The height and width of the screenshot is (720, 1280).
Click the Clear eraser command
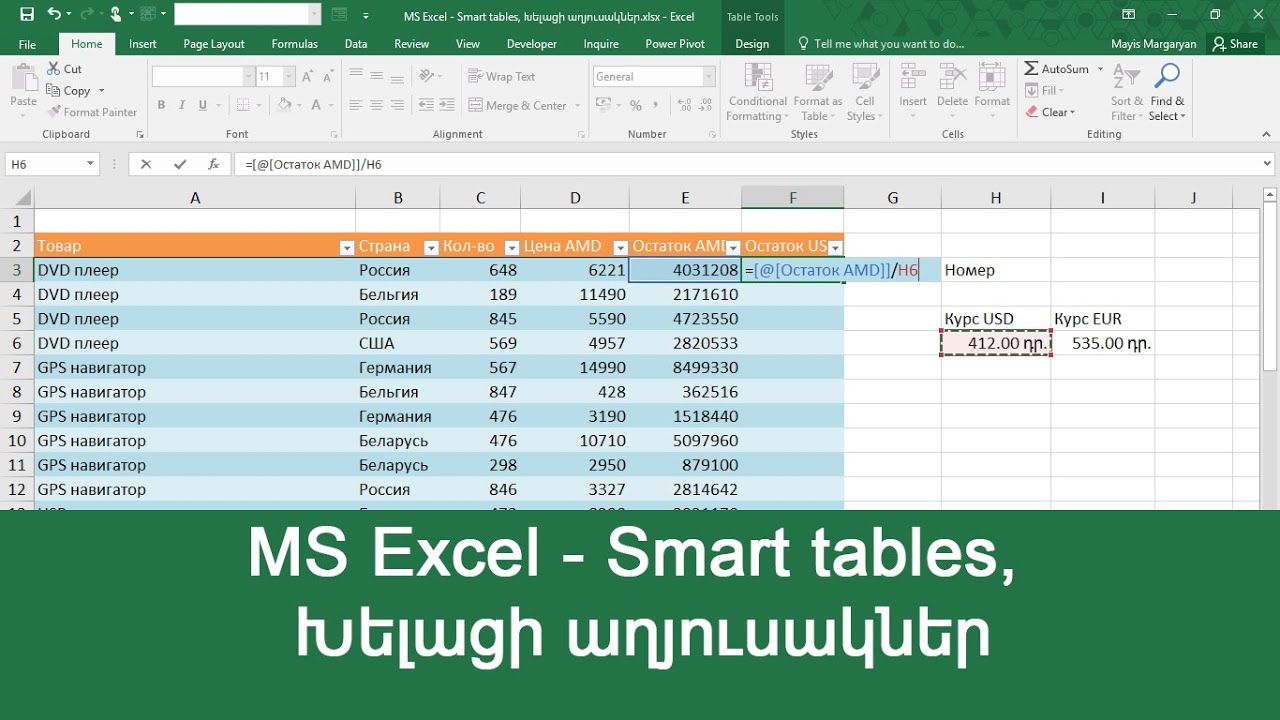click(1050, 112)
